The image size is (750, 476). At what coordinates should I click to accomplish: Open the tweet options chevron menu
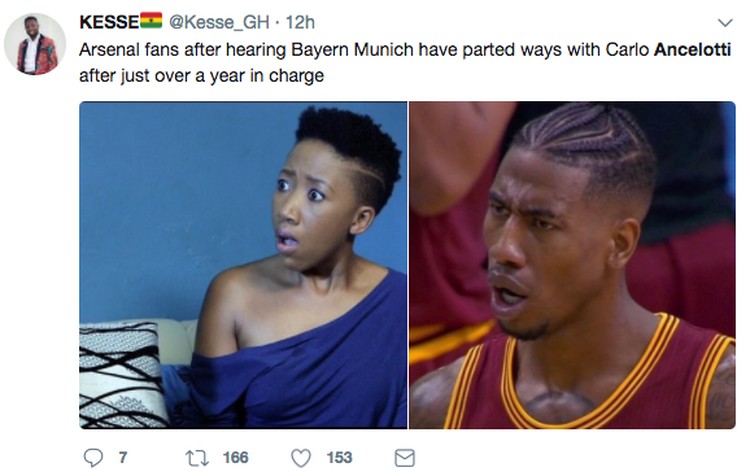coord(725,22)
